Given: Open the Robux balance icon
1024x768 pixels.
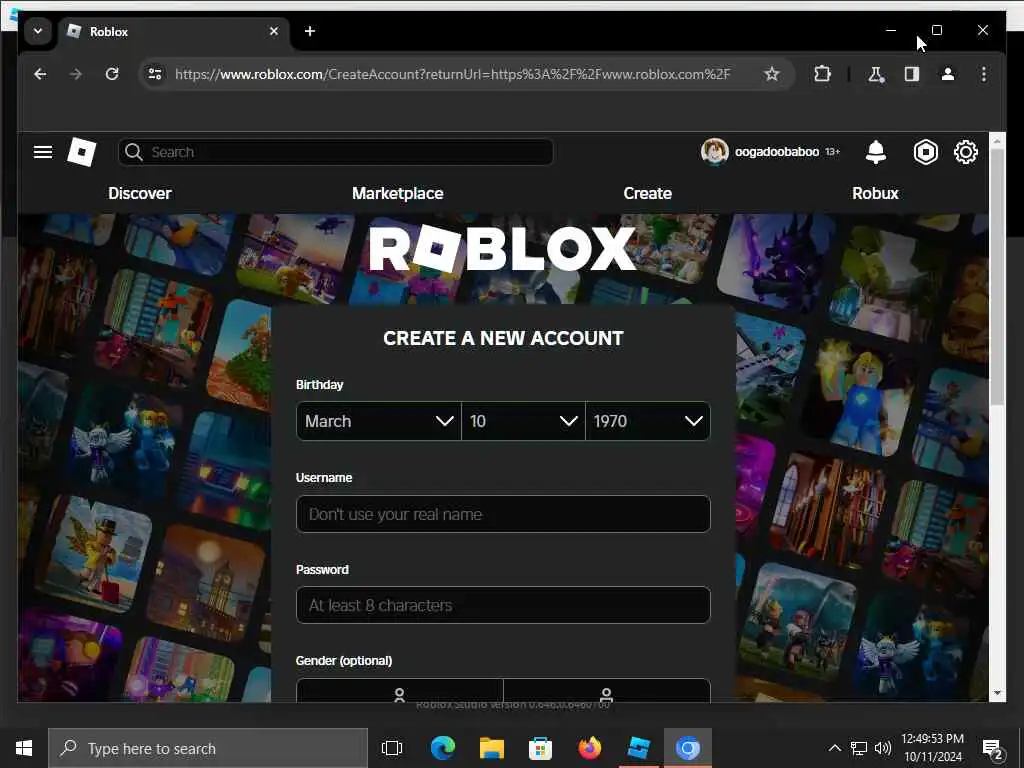Looking at the screenshot, I should click(925, 152).
